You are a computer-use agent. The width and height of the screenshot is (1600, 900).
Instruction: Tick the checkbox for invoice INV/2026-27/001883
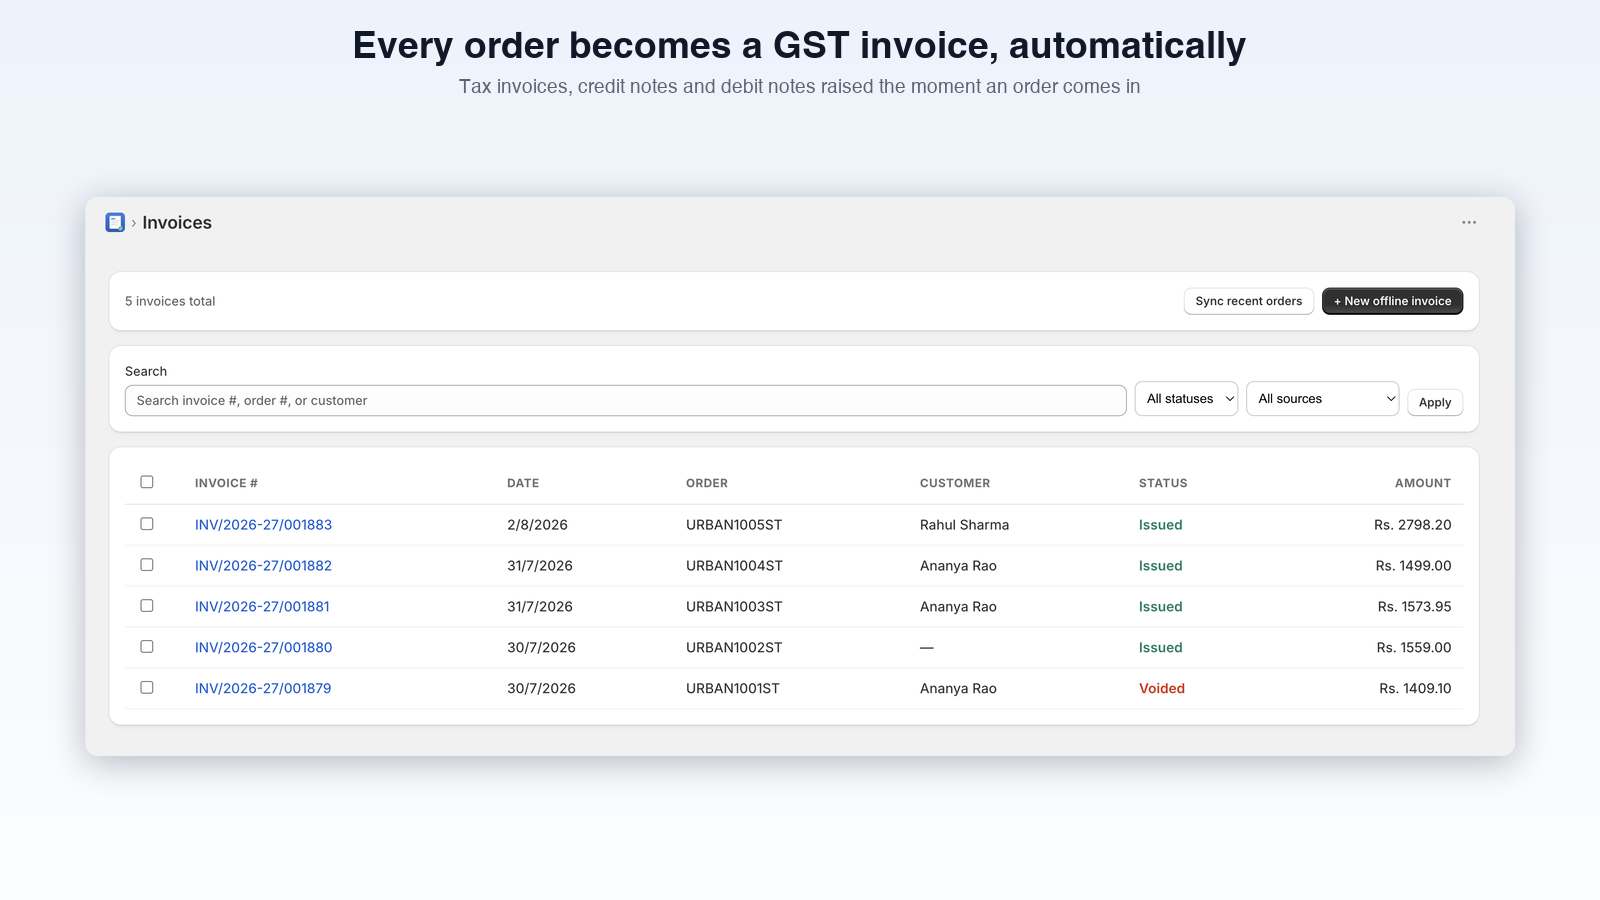pyautogui.click(x=147, y=524)
